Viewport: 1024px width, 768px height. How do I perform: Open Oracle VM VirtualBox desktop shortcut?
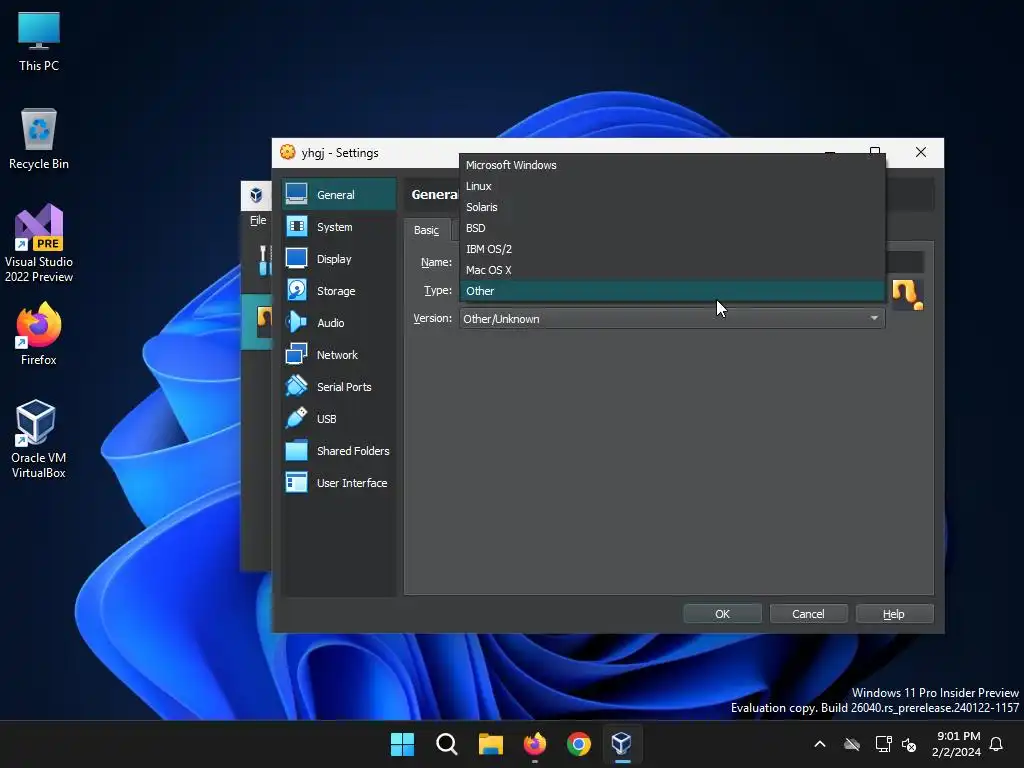tap(39, 439)
